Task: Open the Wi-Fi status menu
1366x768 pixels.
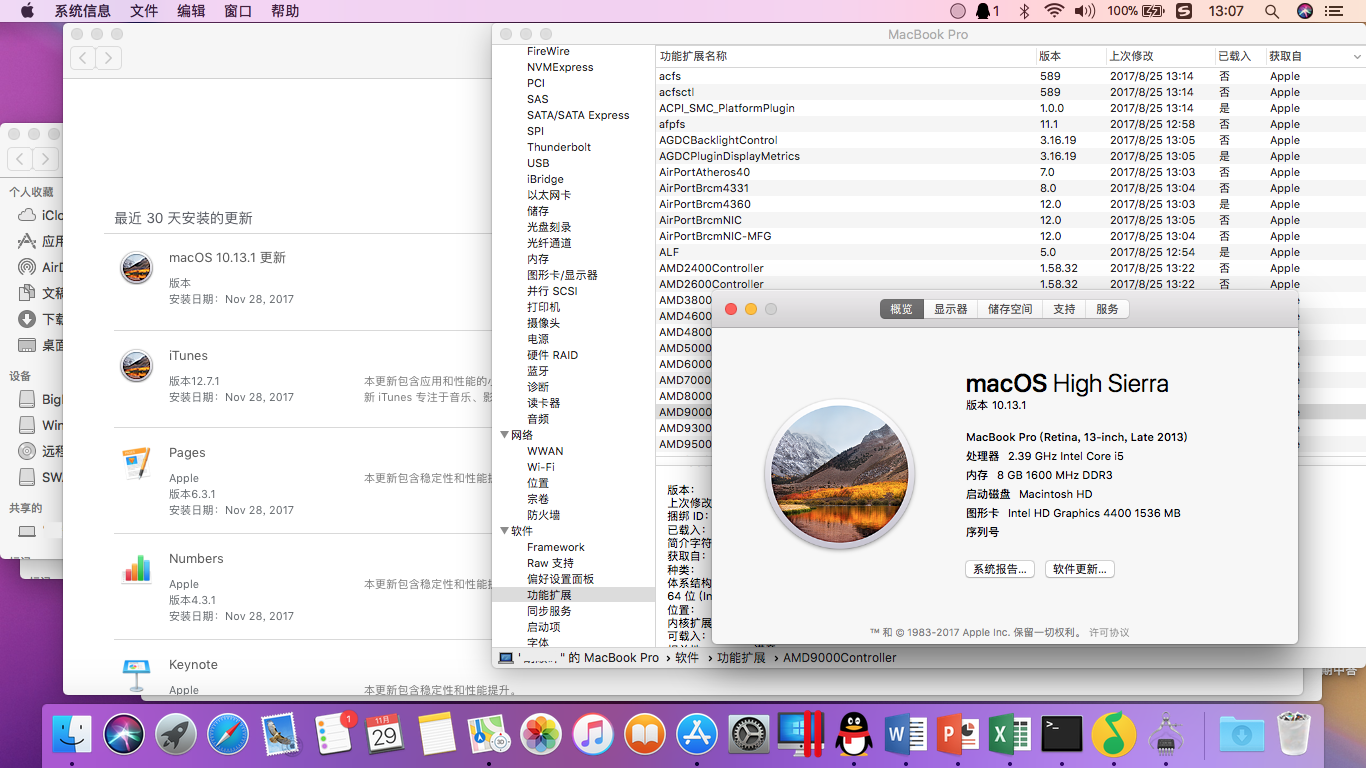Action: click(x=1054, y=11)
